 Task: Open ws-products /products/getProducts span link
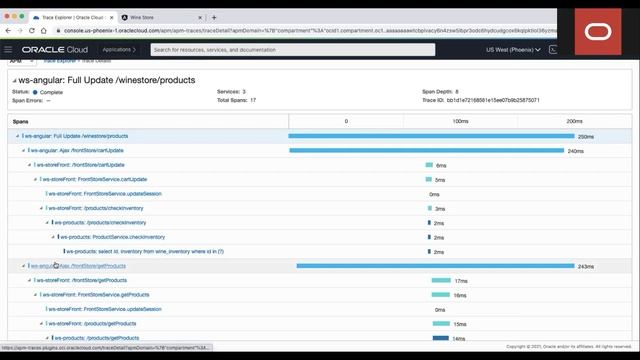click(x=97, y=338)
